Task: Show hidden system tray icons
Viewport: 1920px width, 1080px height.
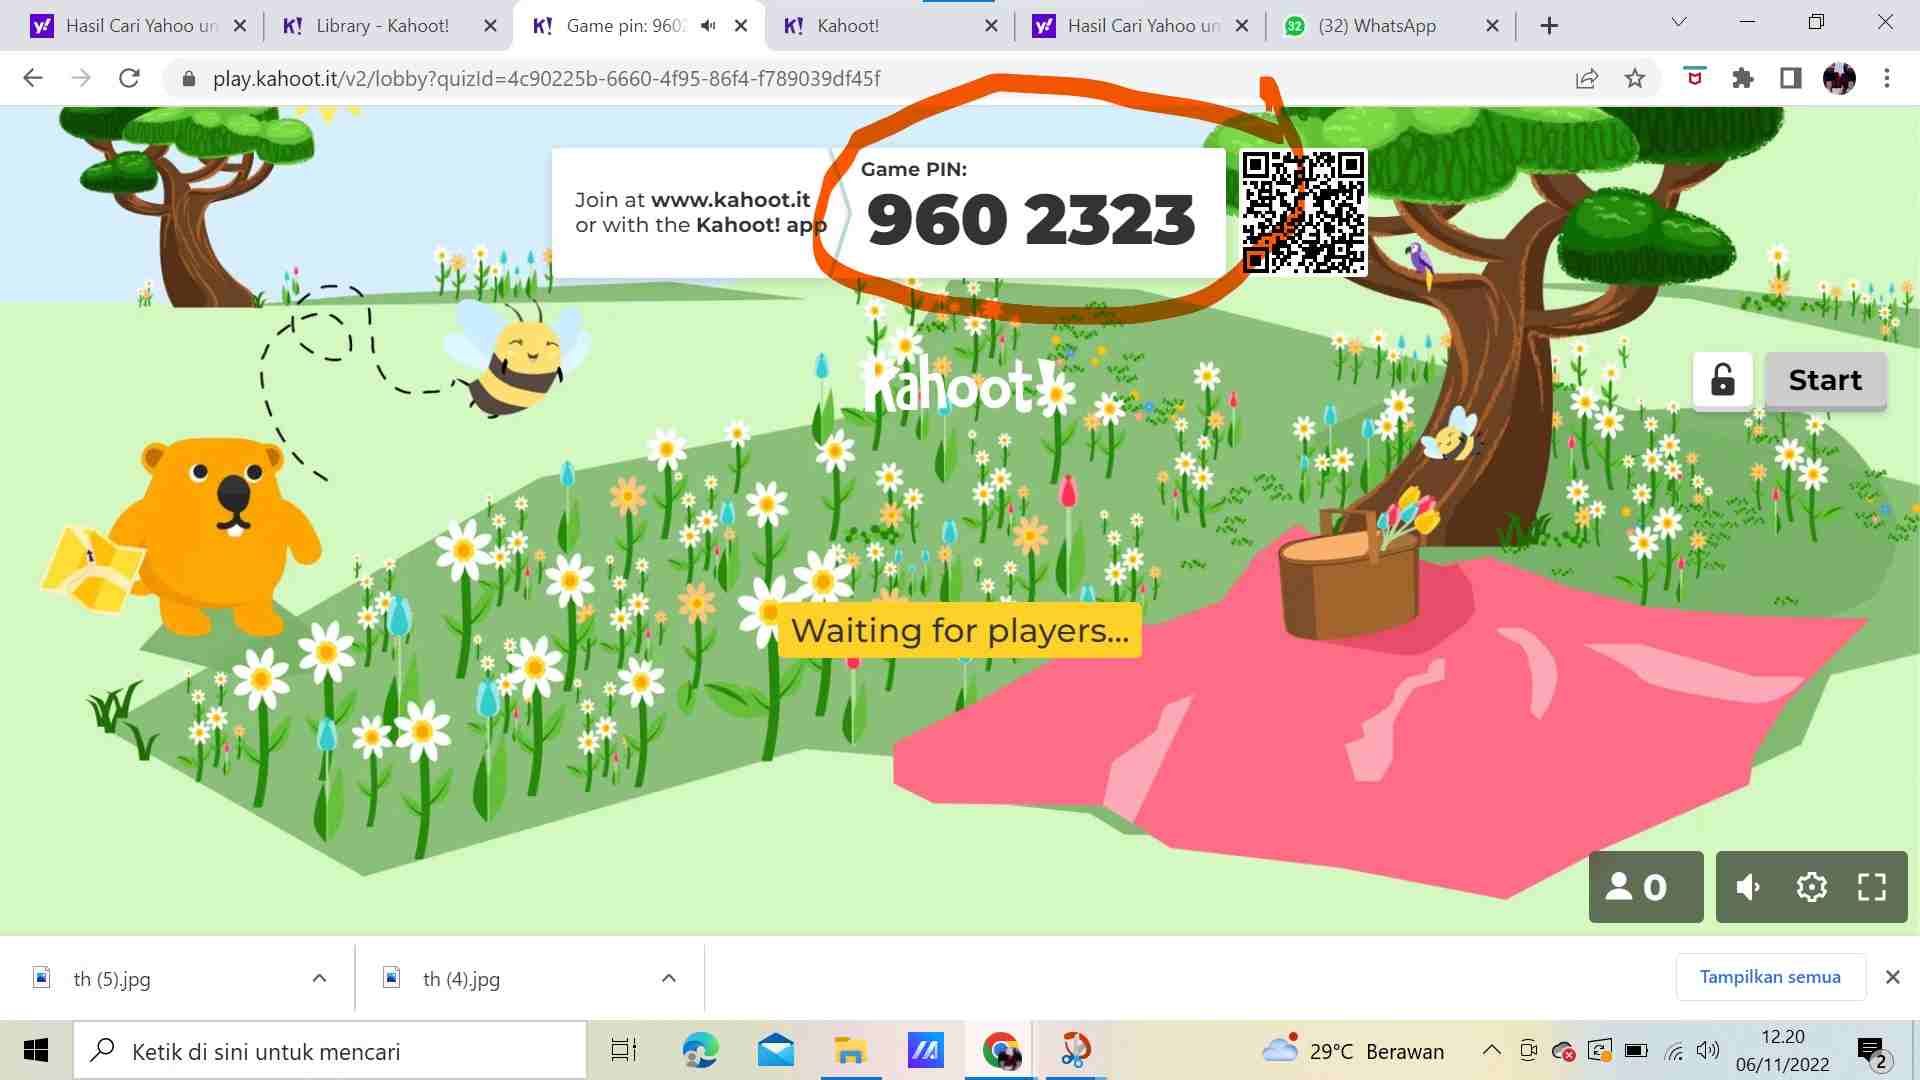Action: (x=1491, y=1050)
